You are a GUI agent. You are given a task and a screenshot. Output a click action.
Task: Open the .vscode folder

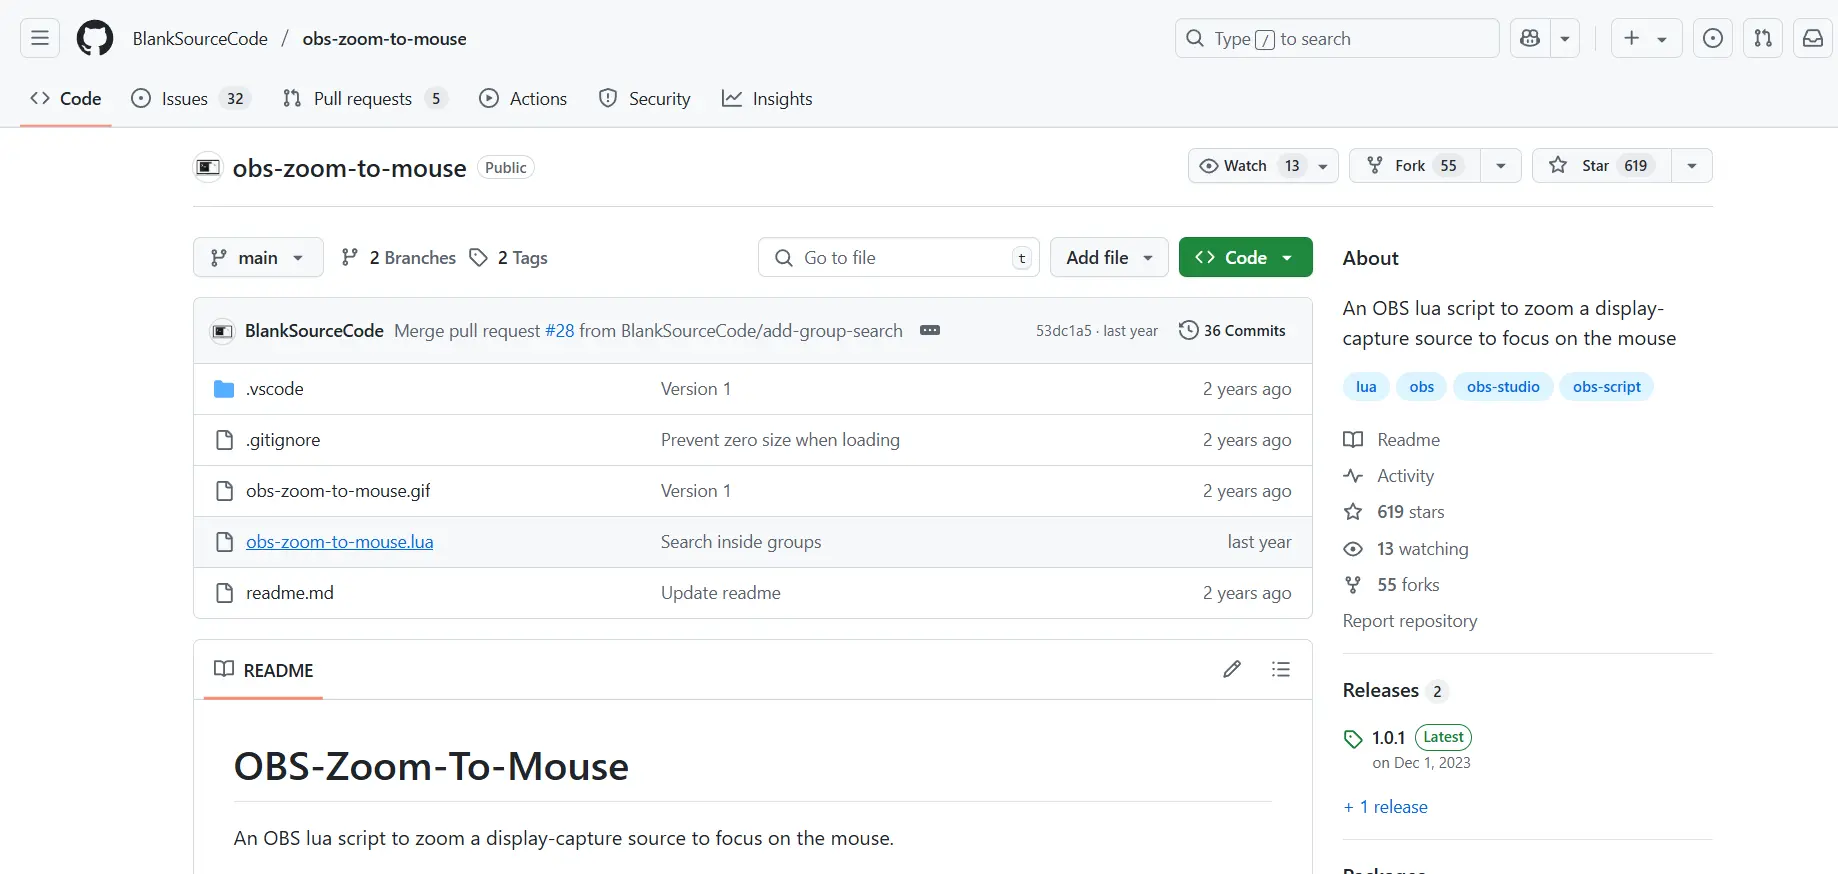point(274,389)
